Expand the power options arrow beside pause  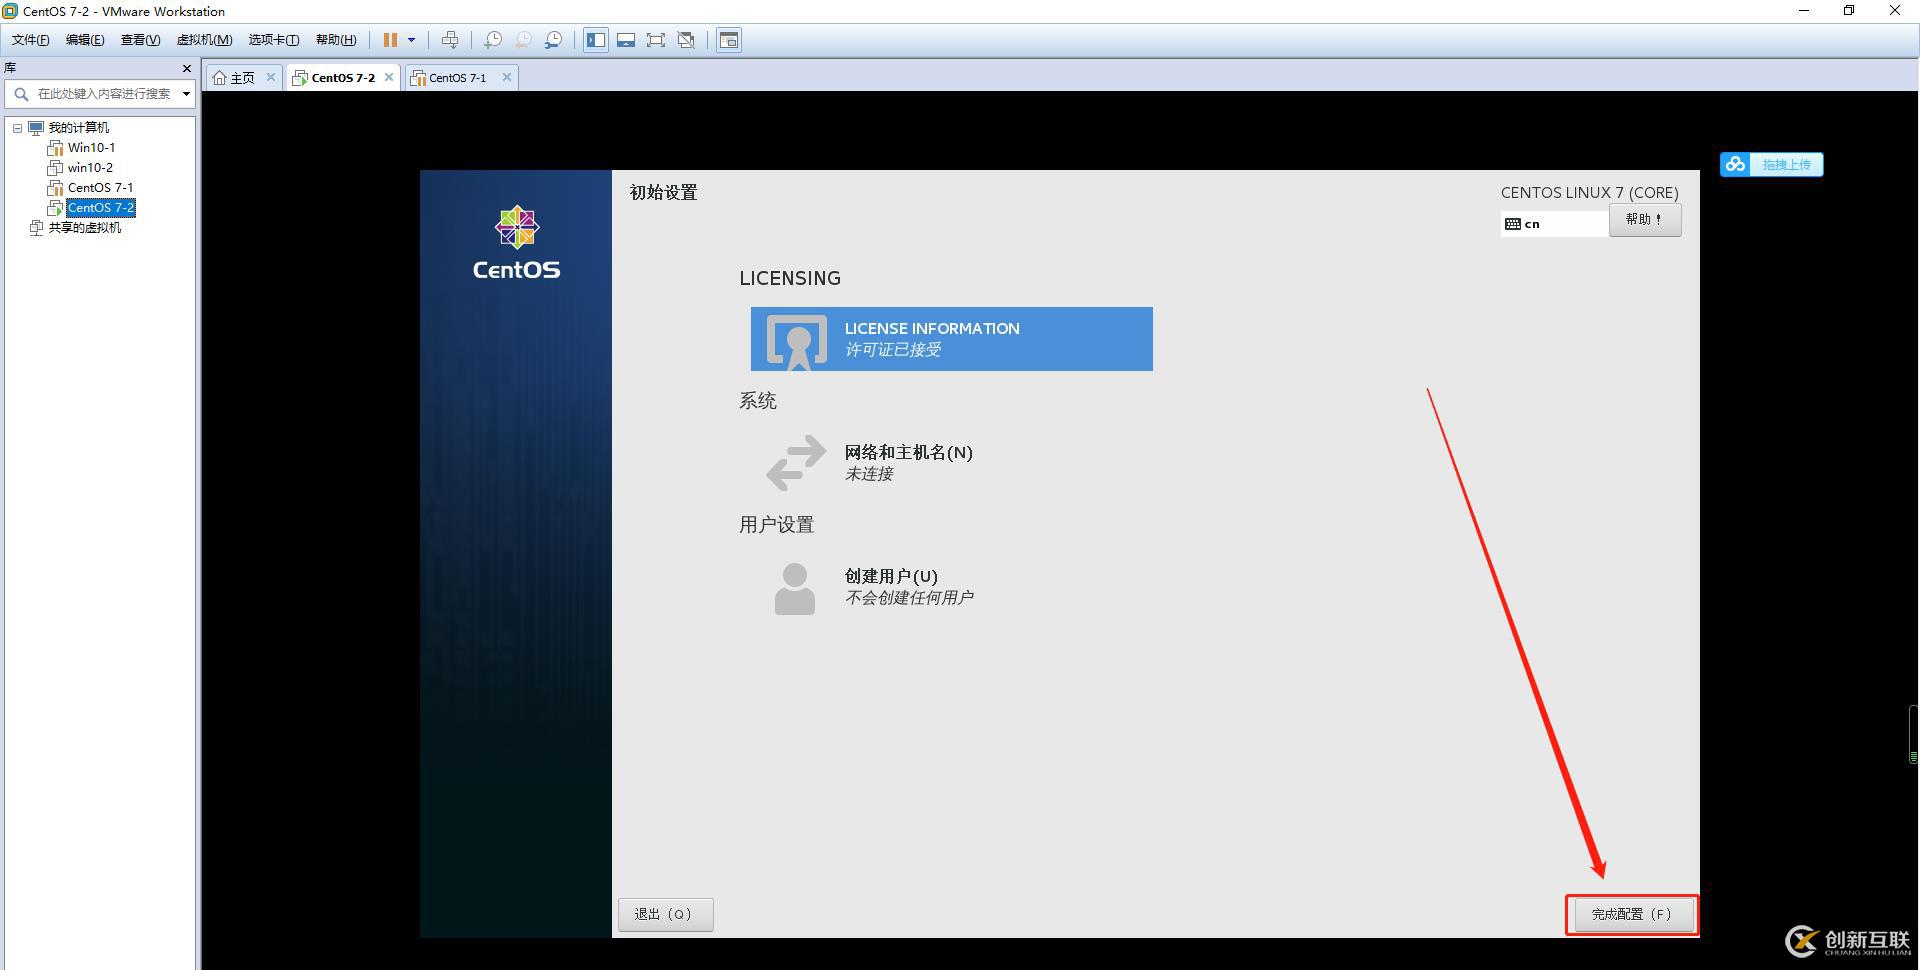pyautogui.click(x=411, y=40)
